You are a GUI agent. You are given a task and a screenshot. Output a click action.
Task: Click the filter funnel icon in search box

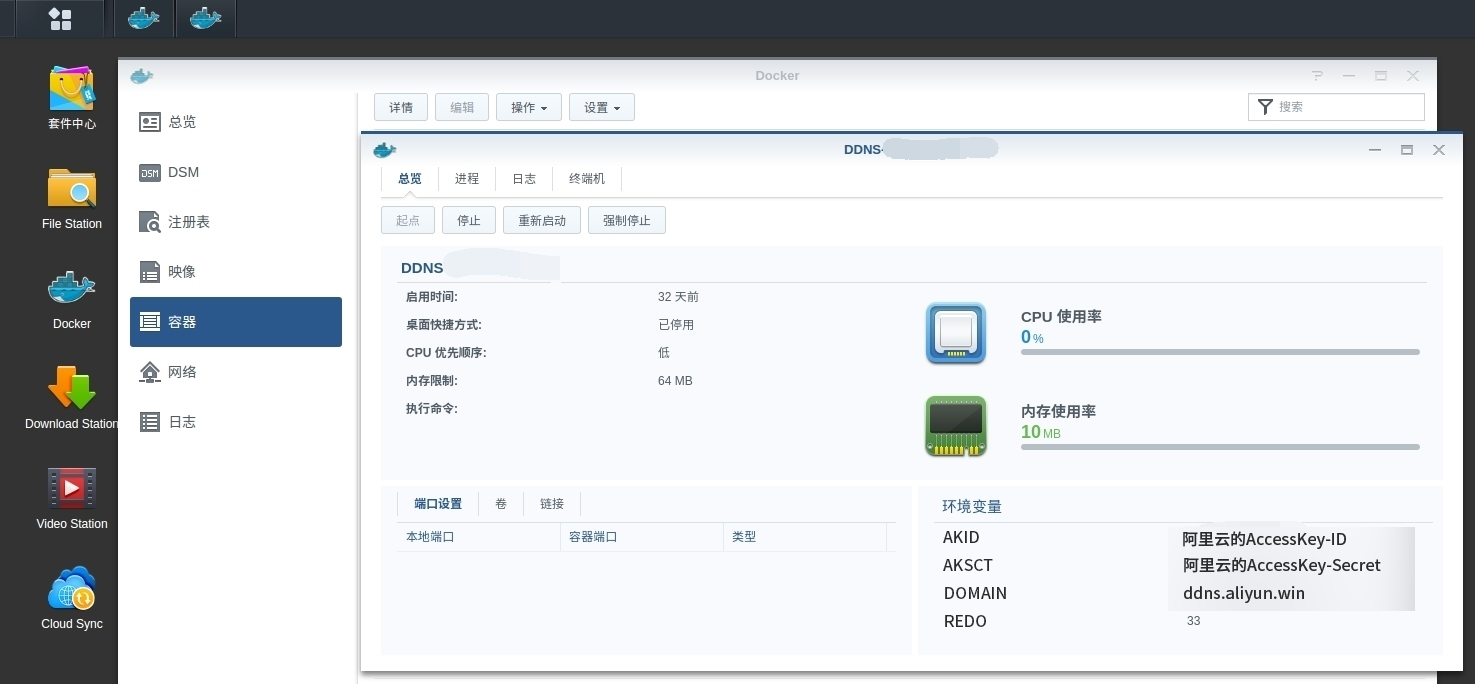pos(1265,107)
